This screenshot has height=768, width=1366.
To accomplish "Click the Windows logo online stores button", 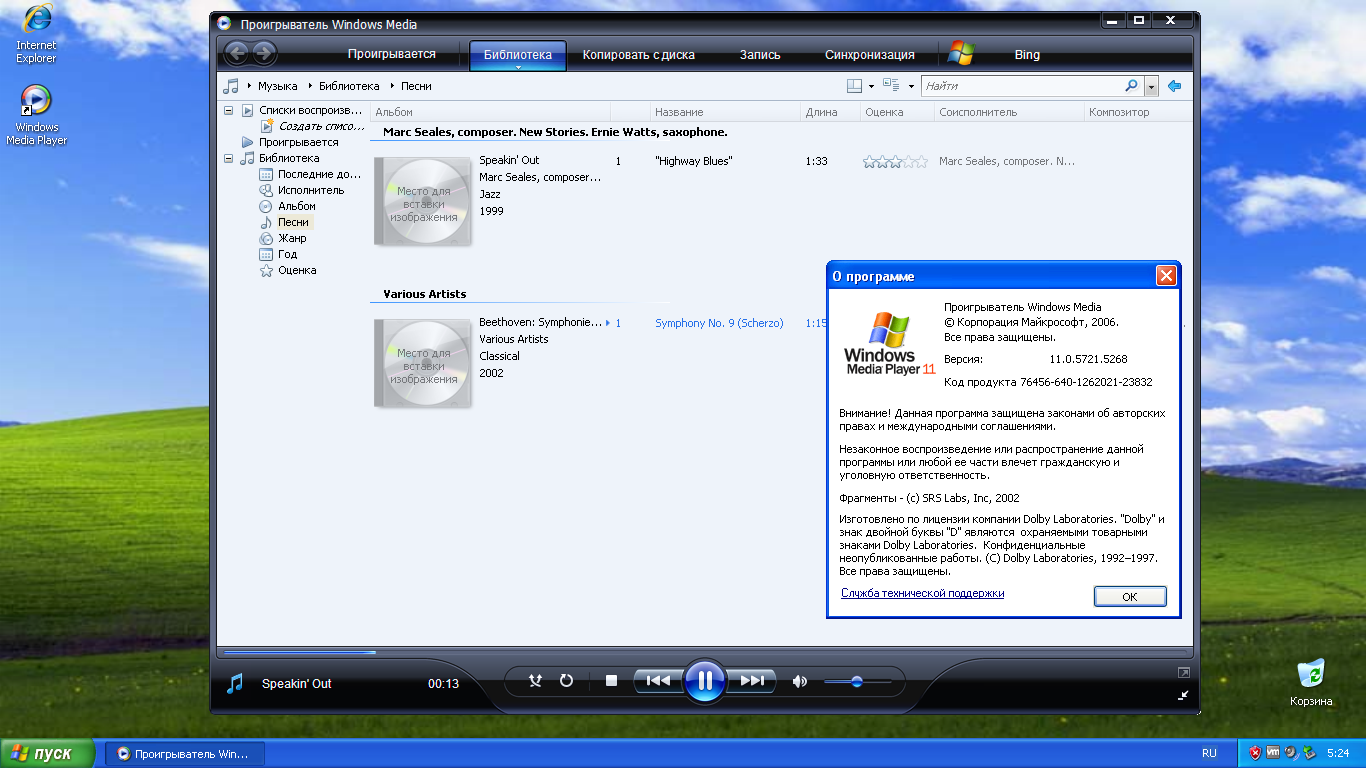I will (x=961, y=54).
